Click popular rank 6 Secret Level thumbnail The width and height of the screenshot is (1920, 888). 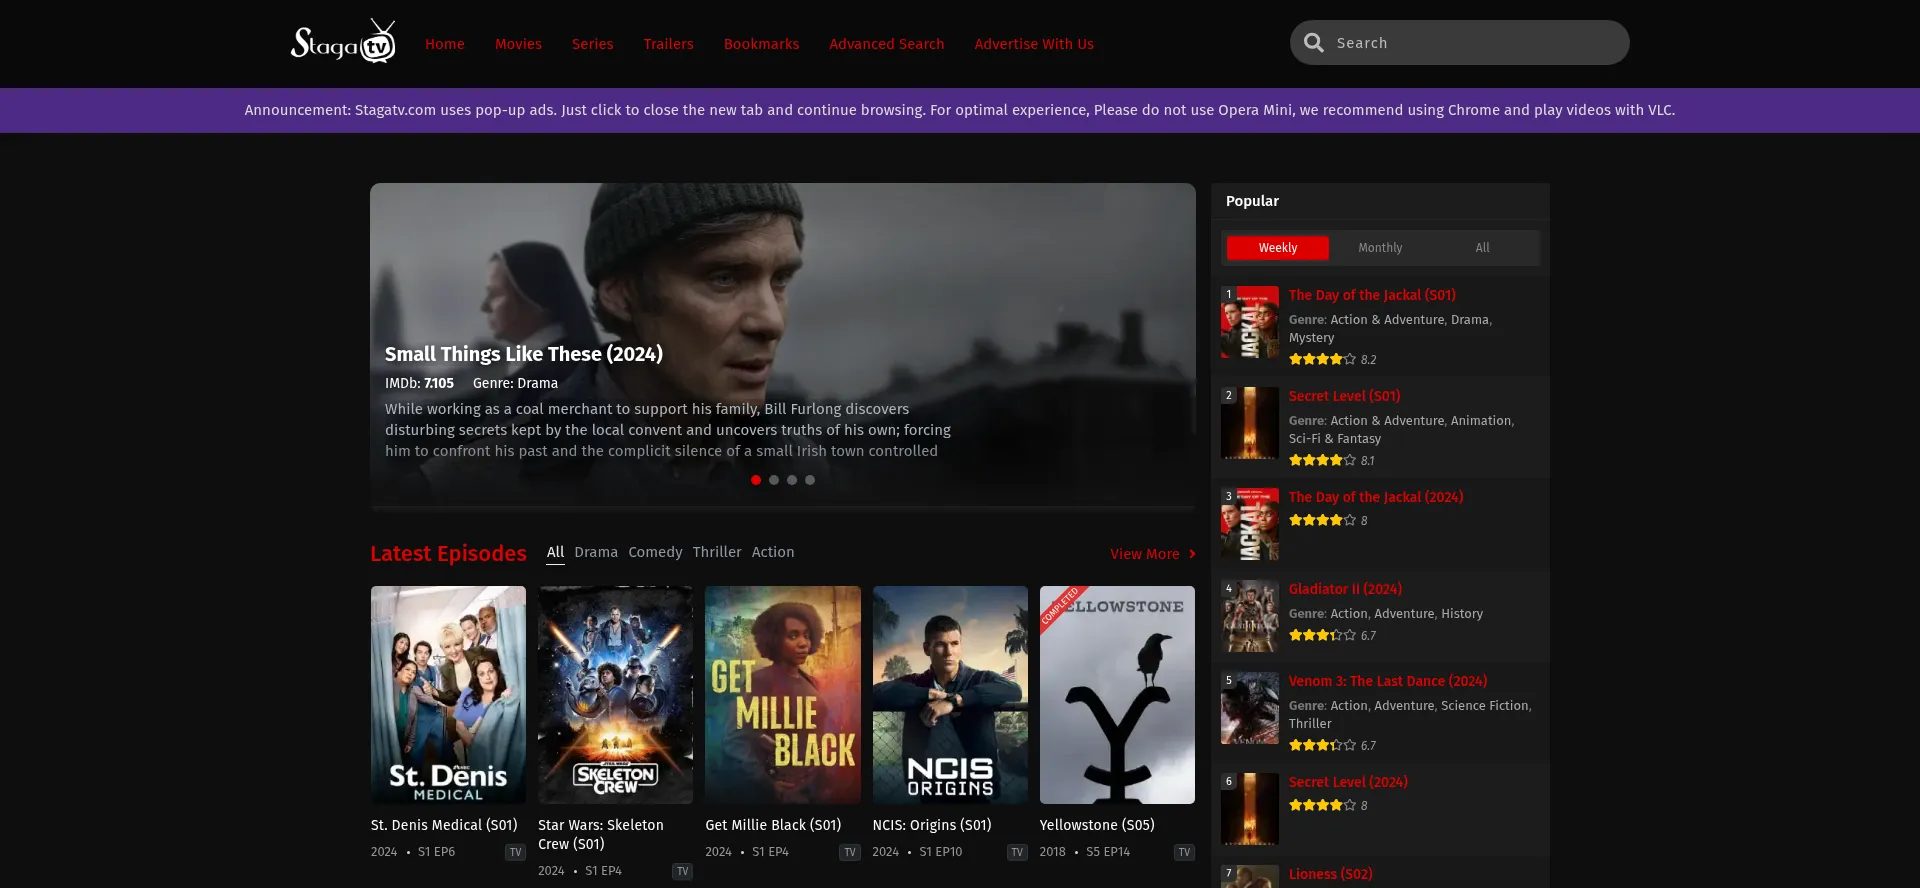click(x=1250, y=809)
